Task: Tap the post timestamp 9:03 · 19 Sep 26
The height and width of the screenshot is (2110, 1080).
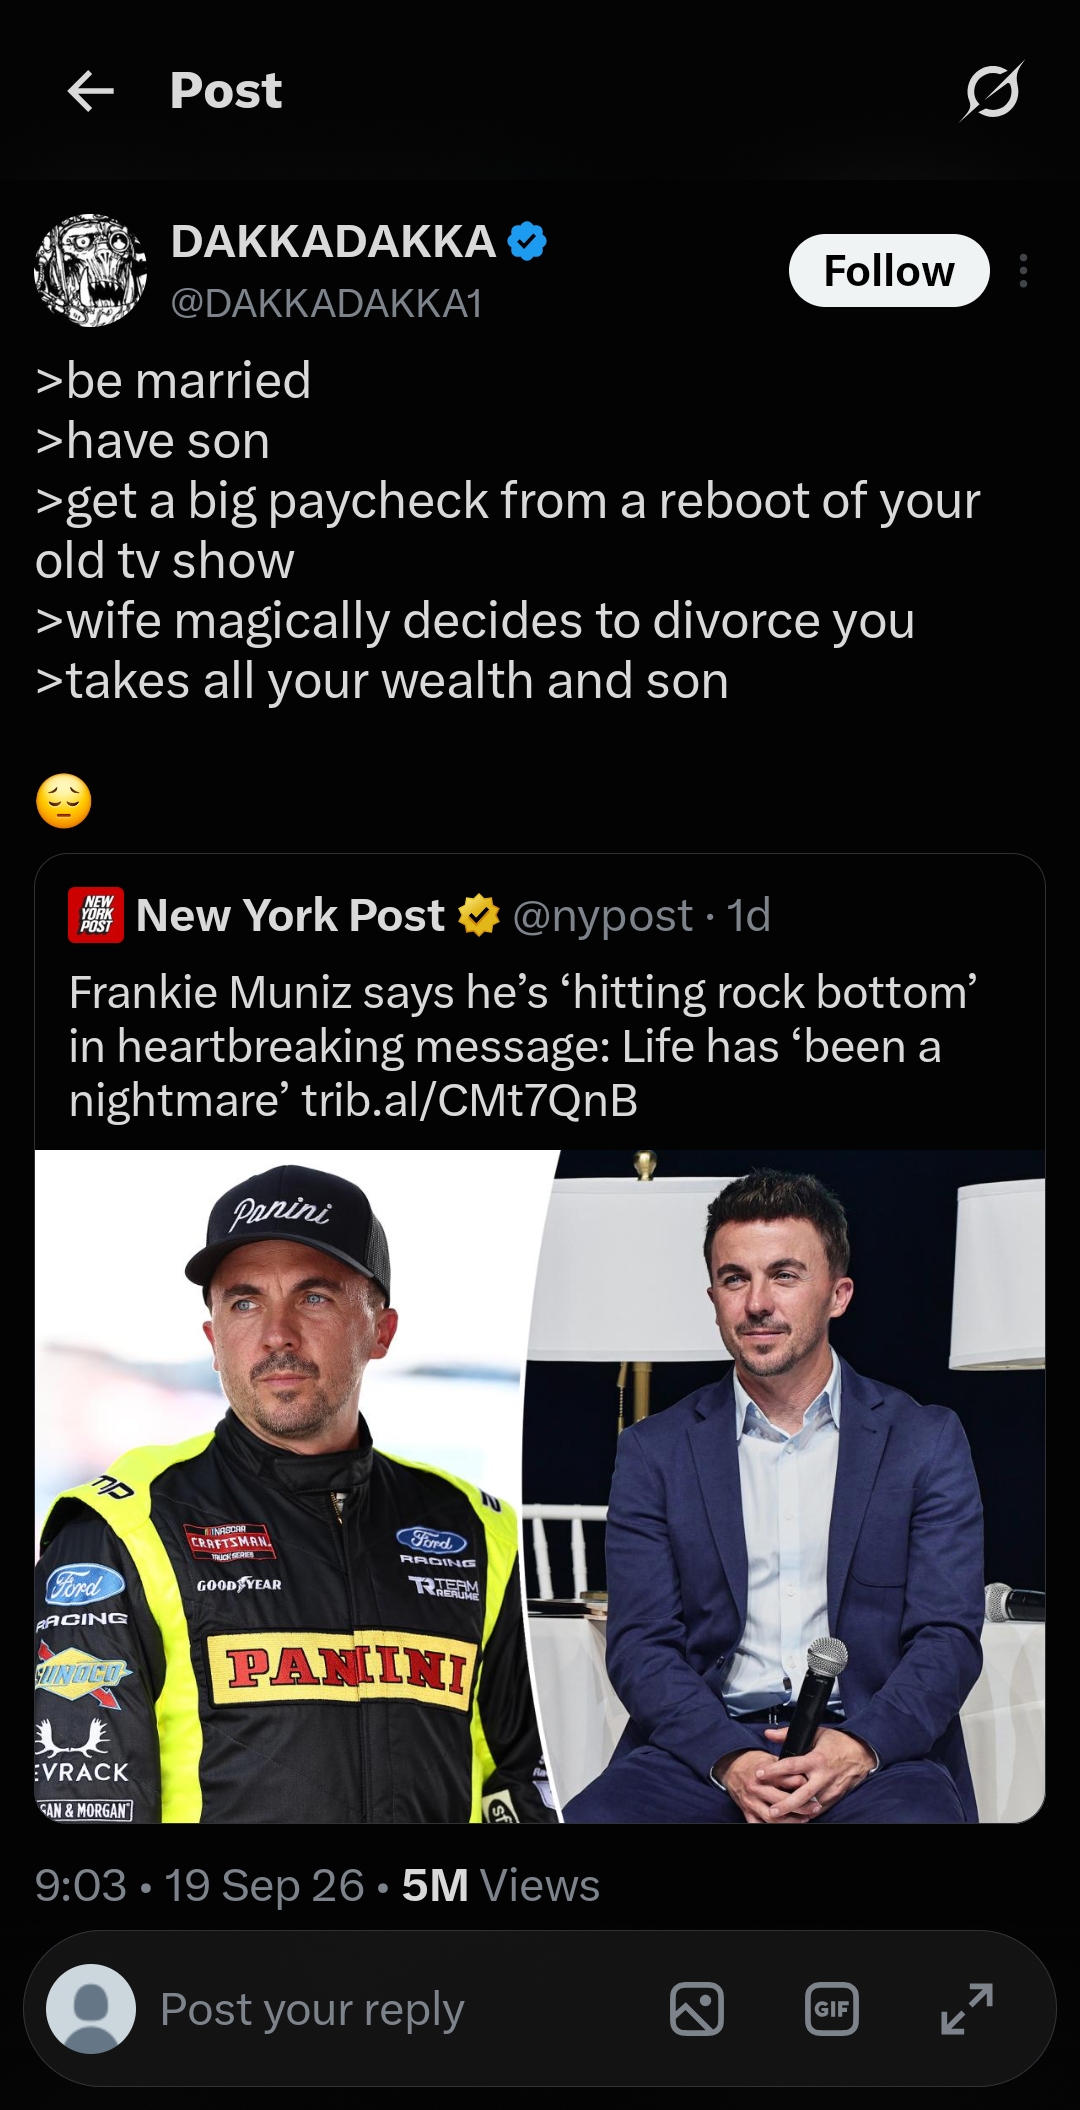Action: click(199, 1885)
